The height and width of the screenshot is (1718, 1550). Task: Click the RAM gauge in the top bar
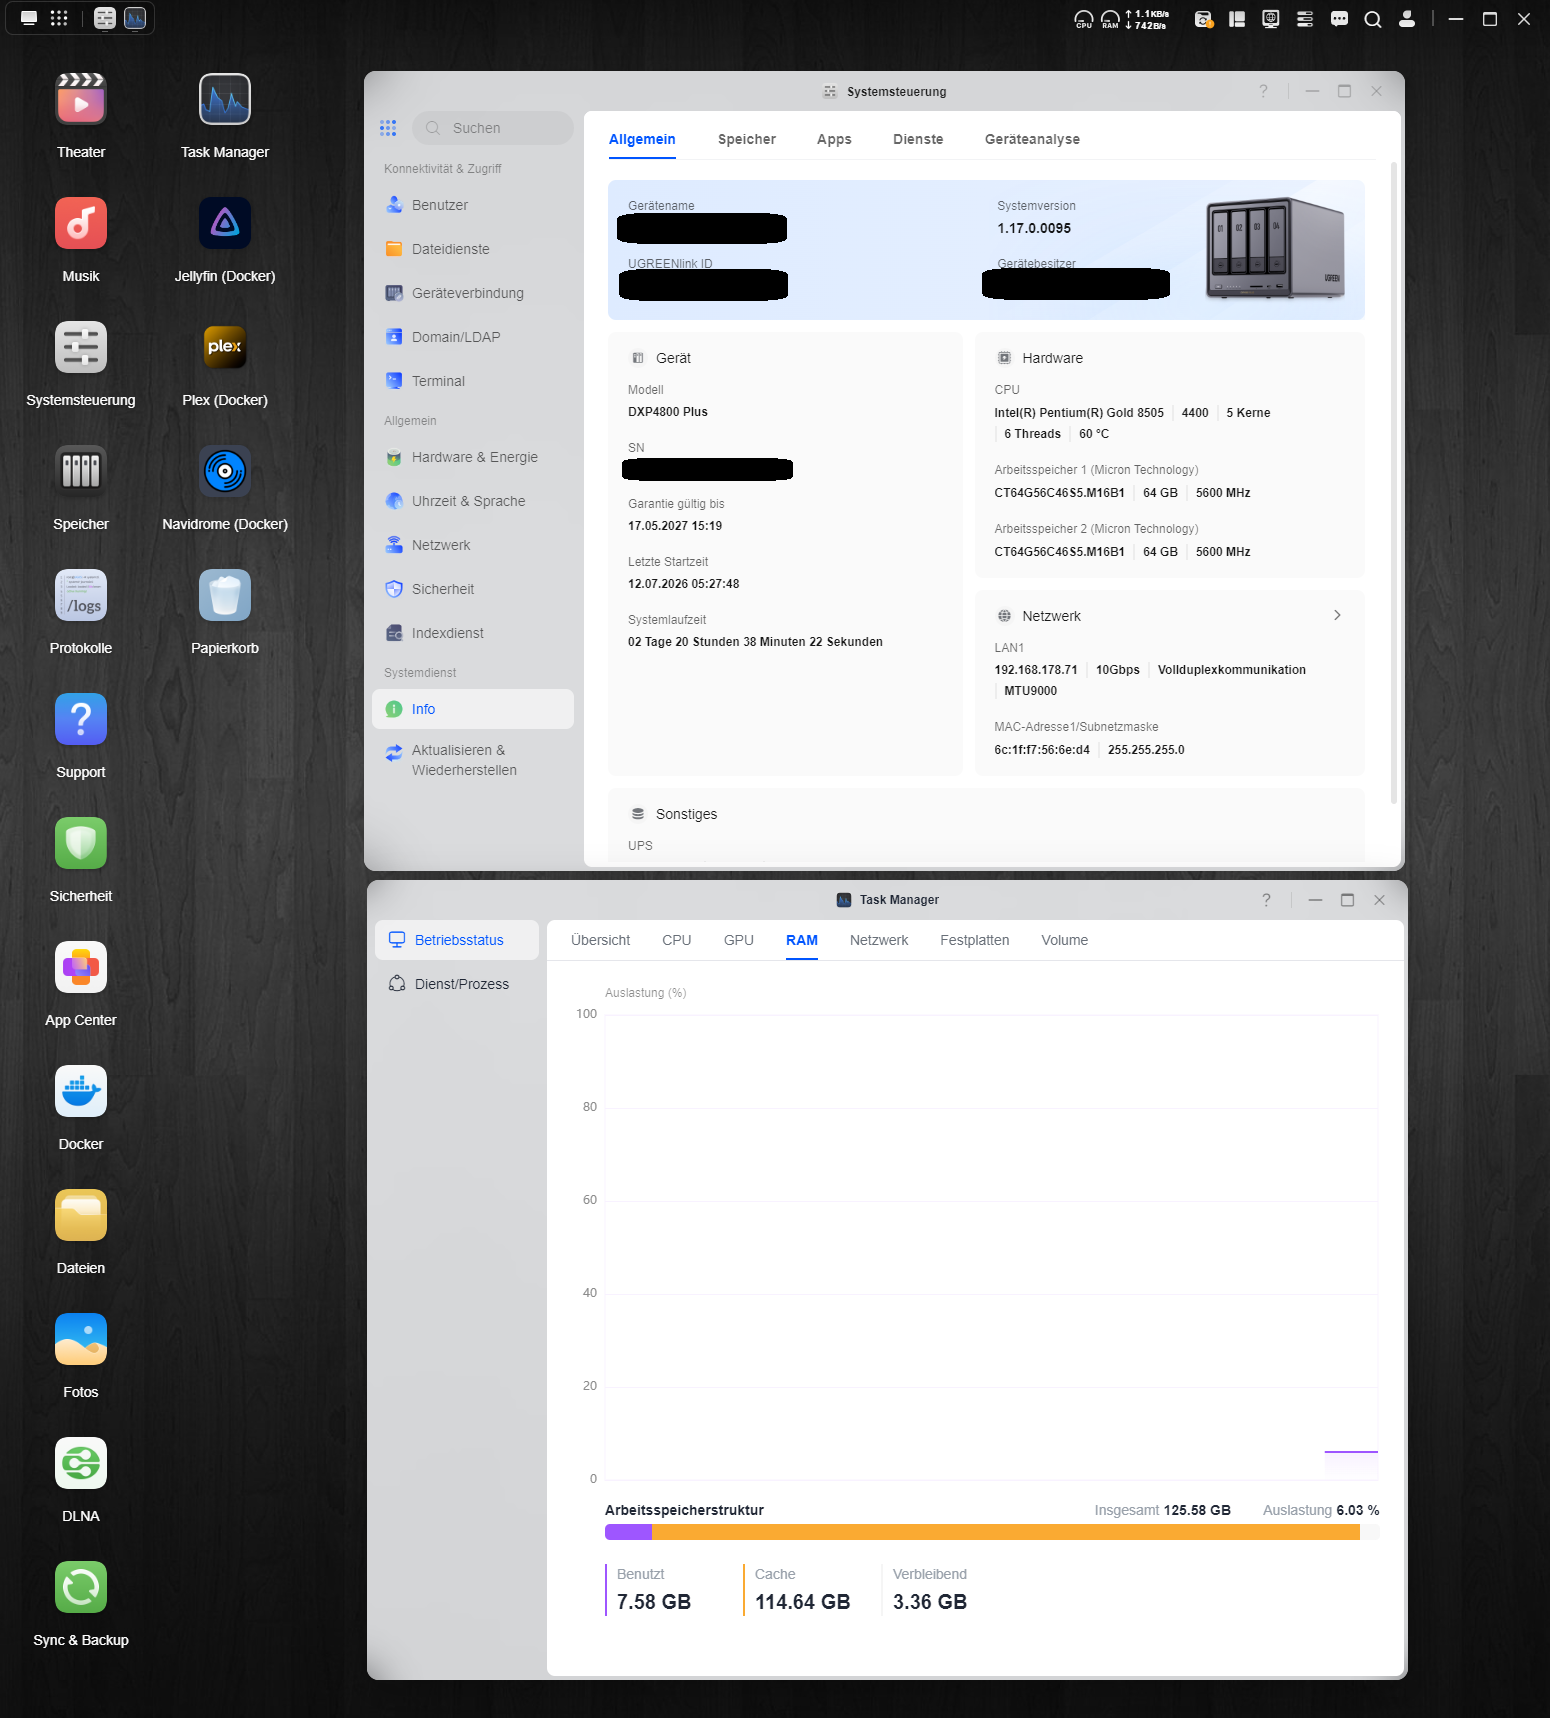pos(1110,19)
